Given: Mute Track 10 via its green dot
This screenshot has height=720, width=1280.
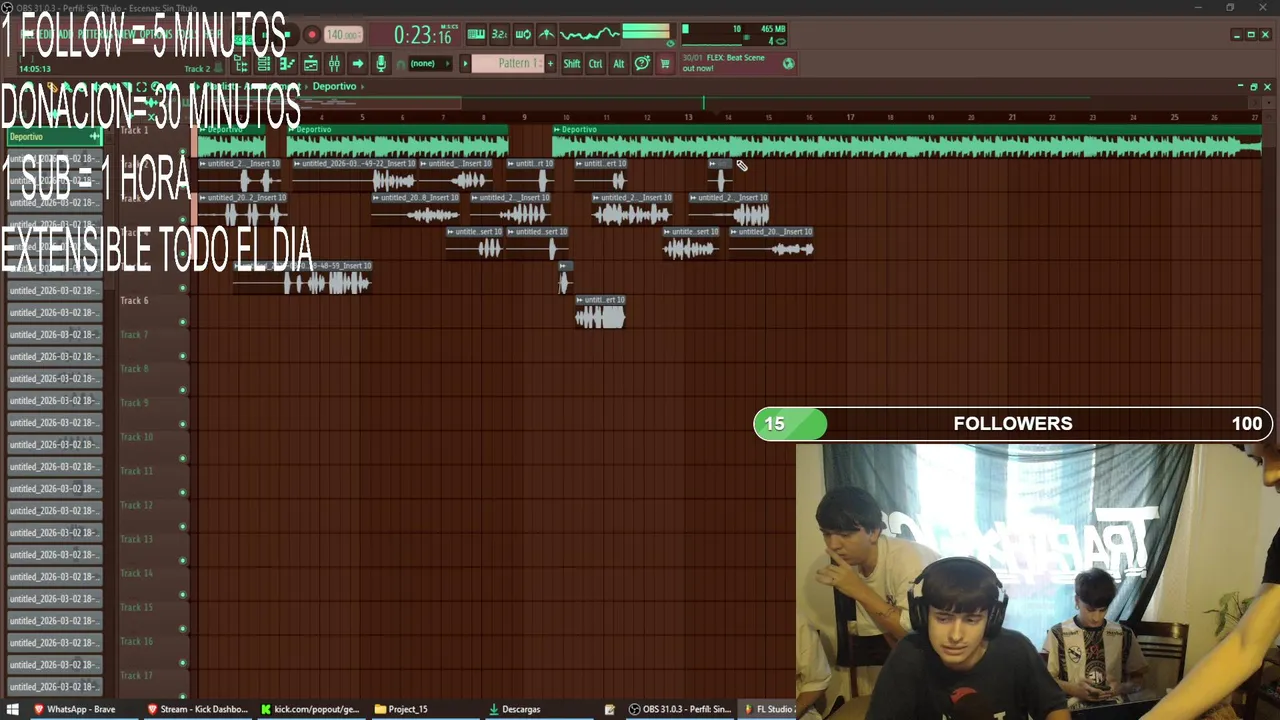Looking at the screenshot, I should [183, 458].
